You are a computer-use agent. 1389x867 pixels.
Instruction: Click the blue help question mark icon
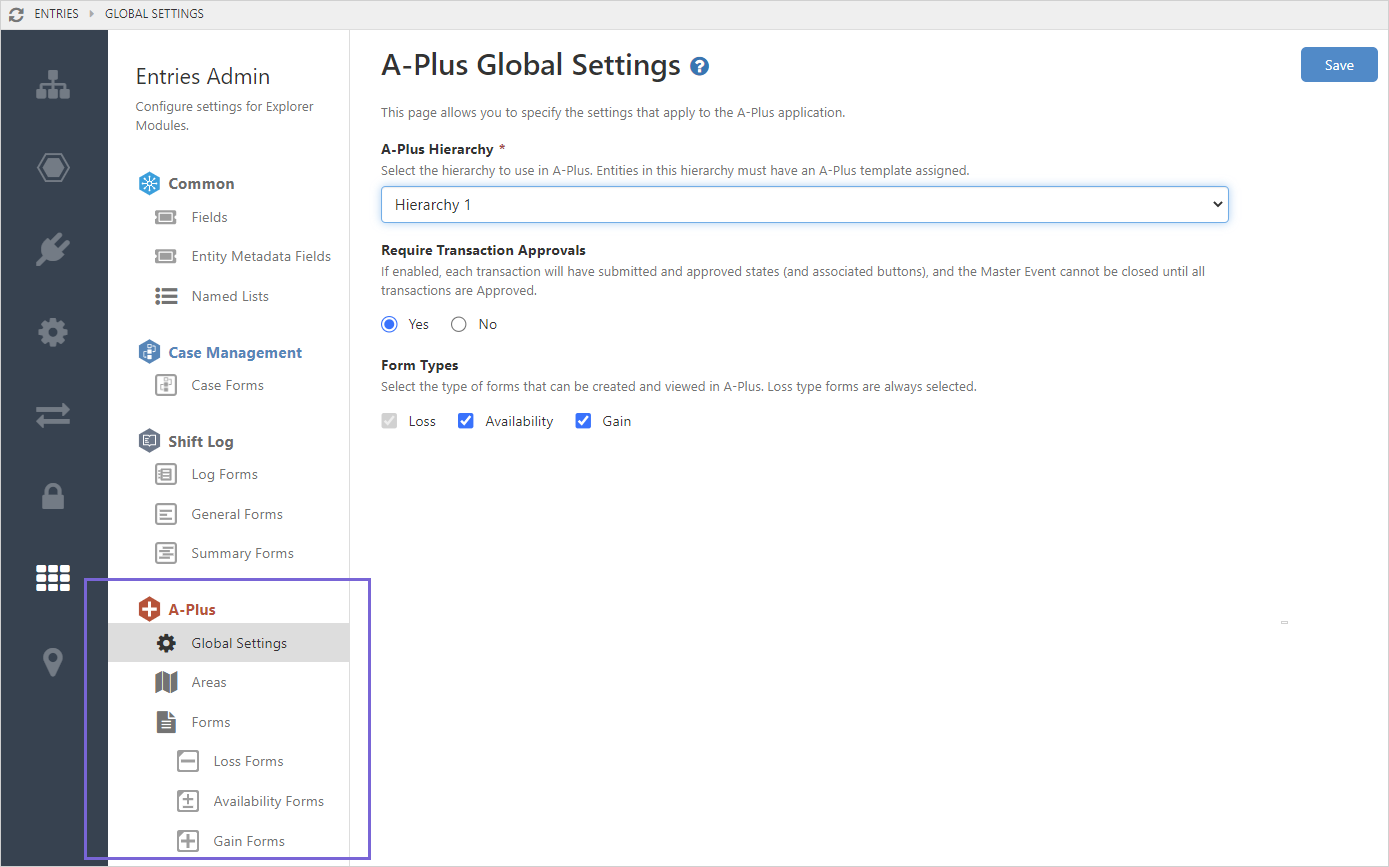pos(700,67)
